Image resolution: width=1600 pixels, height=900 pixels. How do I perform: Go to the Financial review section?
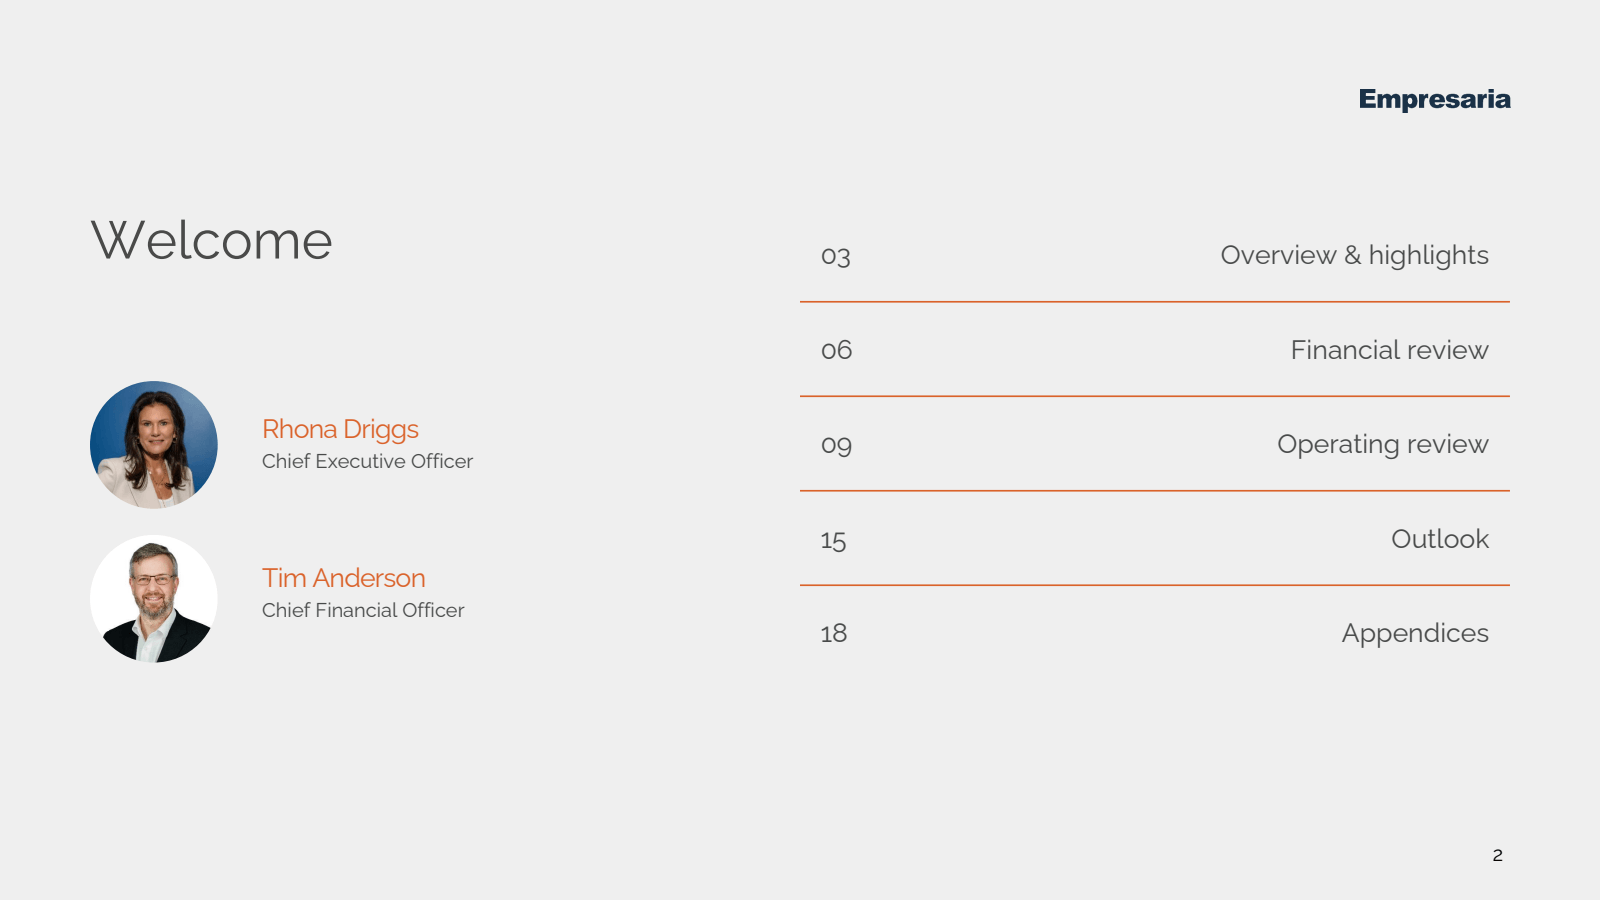click(1389, 350)
